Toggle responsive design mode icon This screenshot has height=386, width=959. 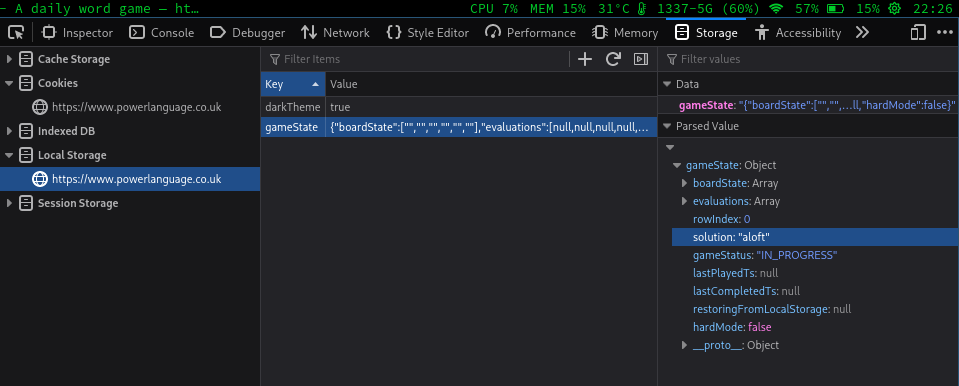[x=918, y=32]
